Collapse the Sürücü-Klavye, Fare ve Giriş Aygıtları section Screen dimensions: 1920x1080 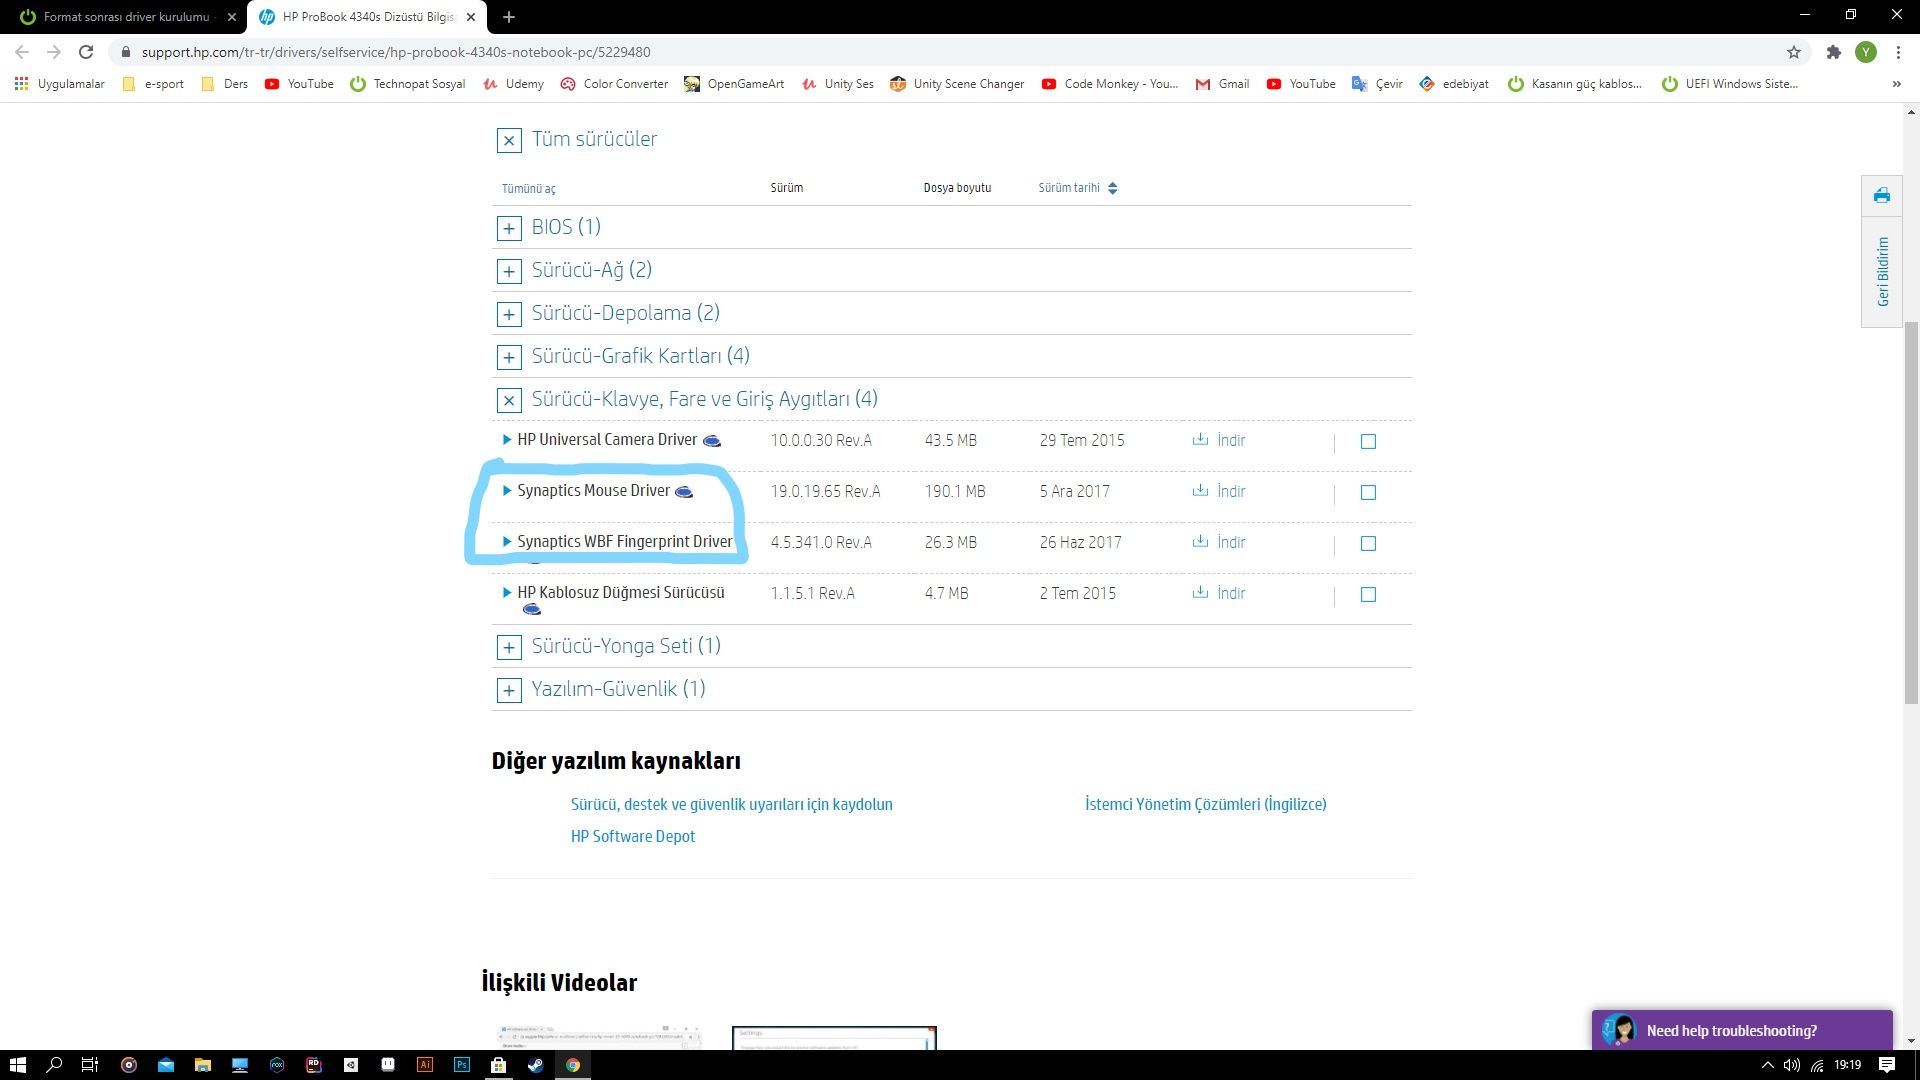coord(509,400)
